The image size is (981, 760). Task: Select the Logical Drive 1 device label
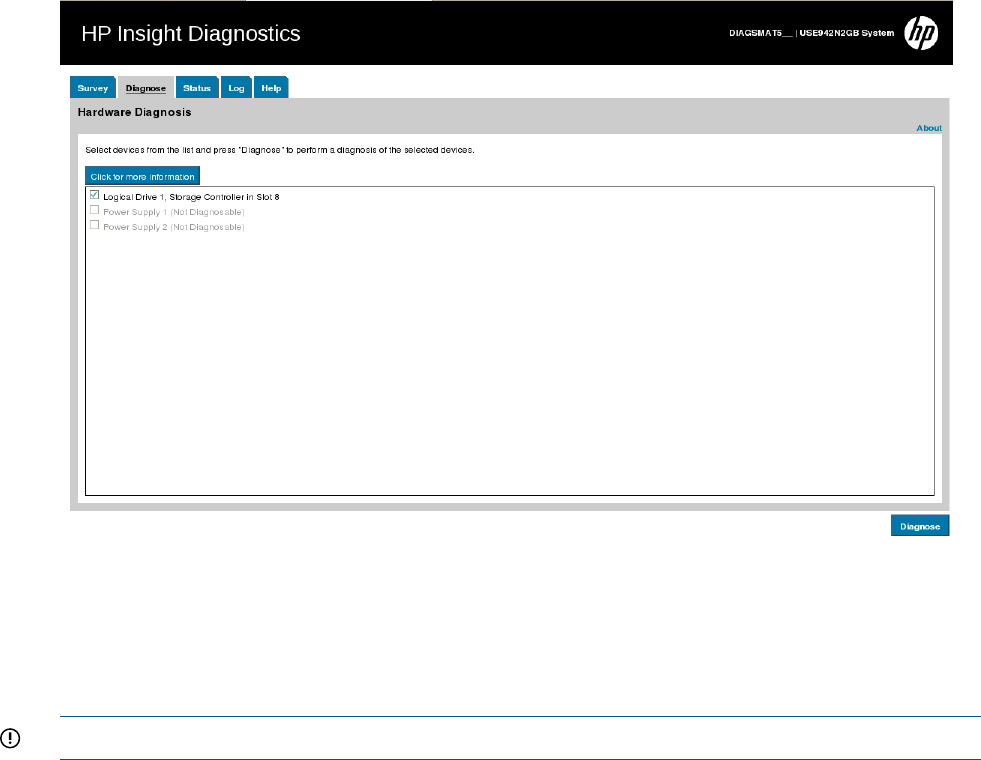(191, 197)
